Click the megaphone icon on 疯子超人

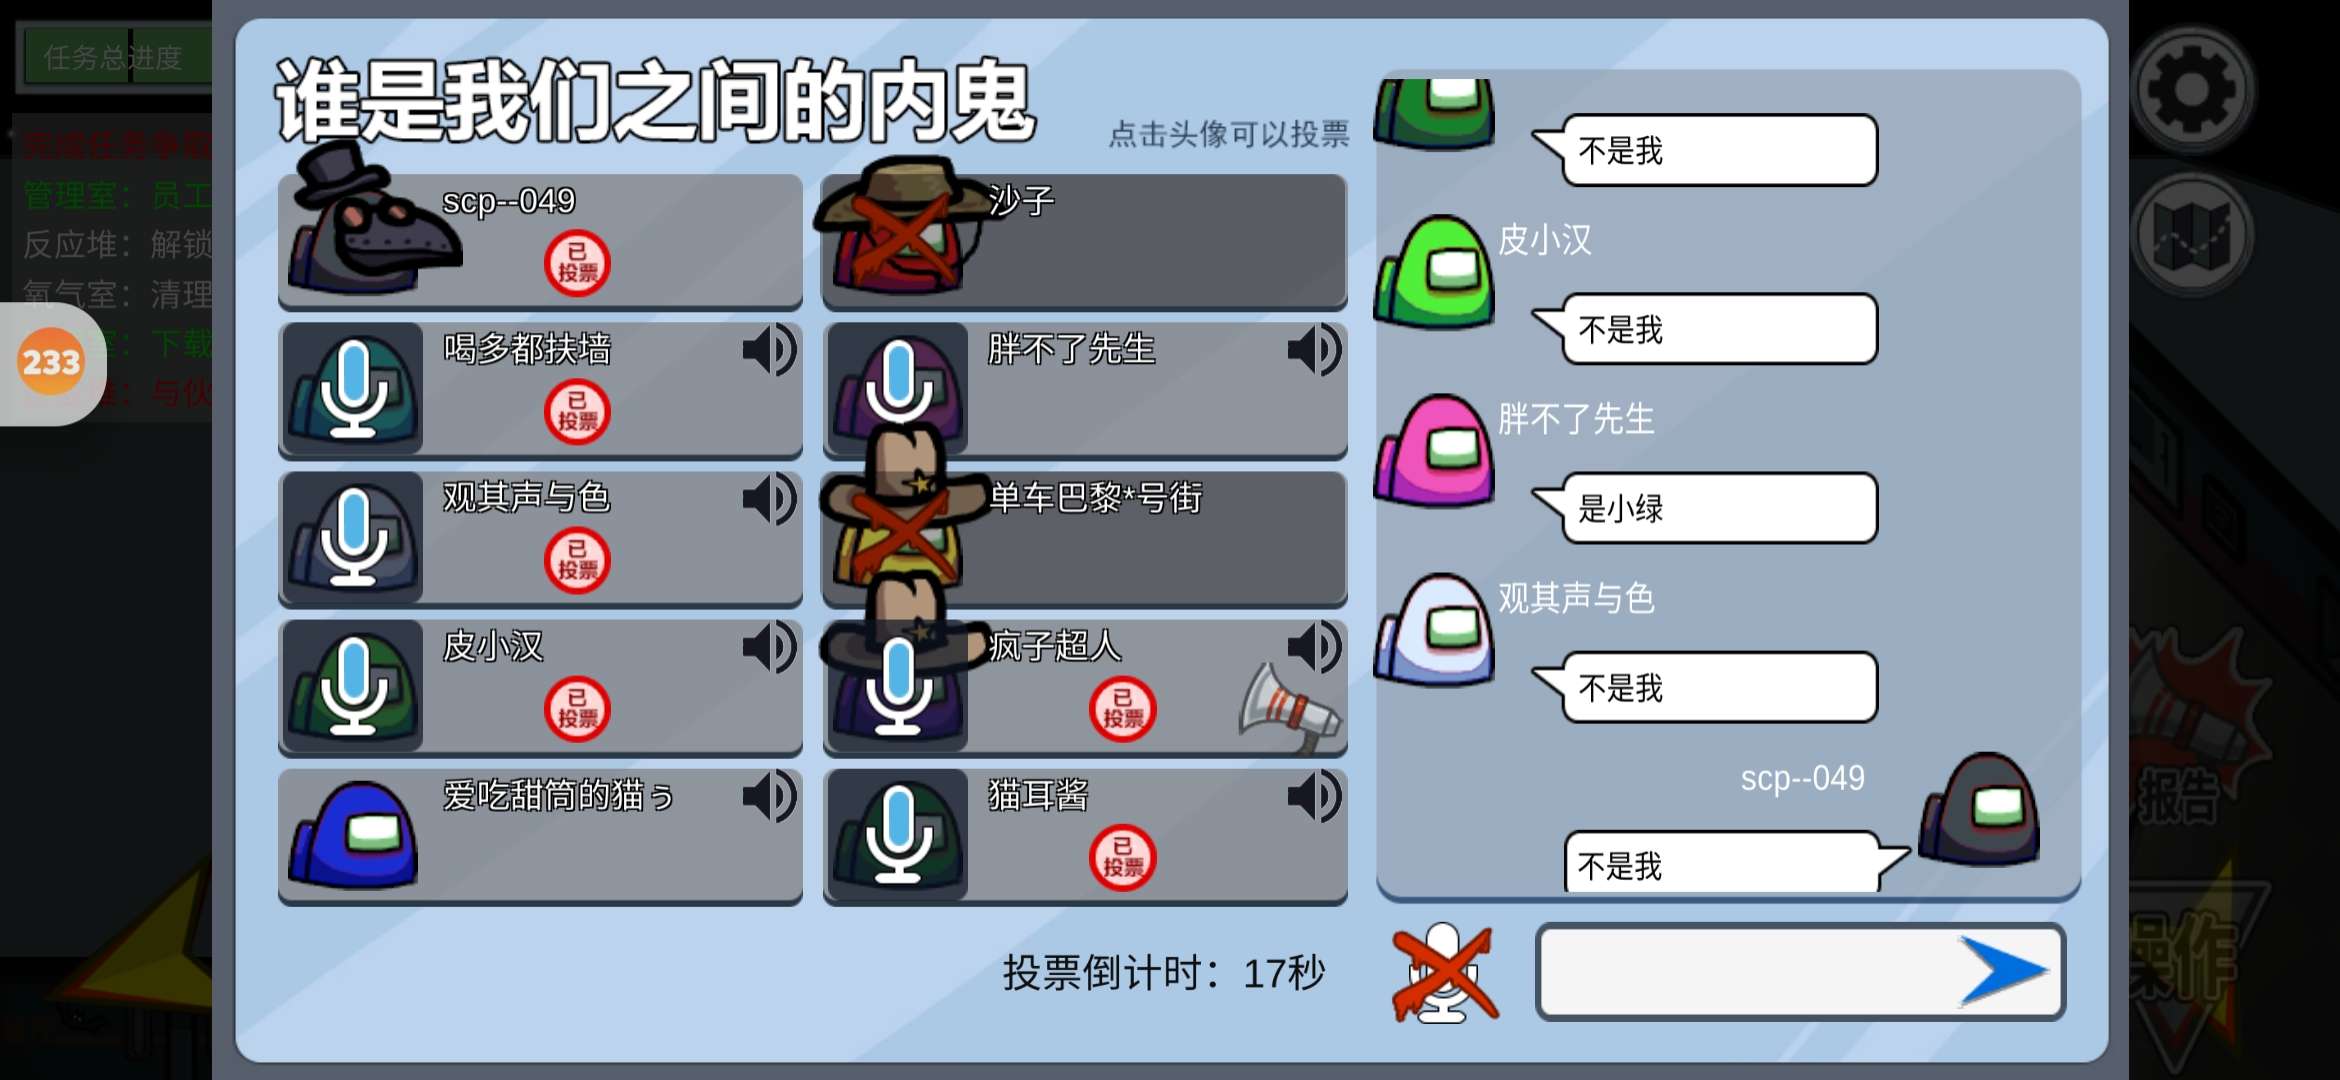[1289, 708]
